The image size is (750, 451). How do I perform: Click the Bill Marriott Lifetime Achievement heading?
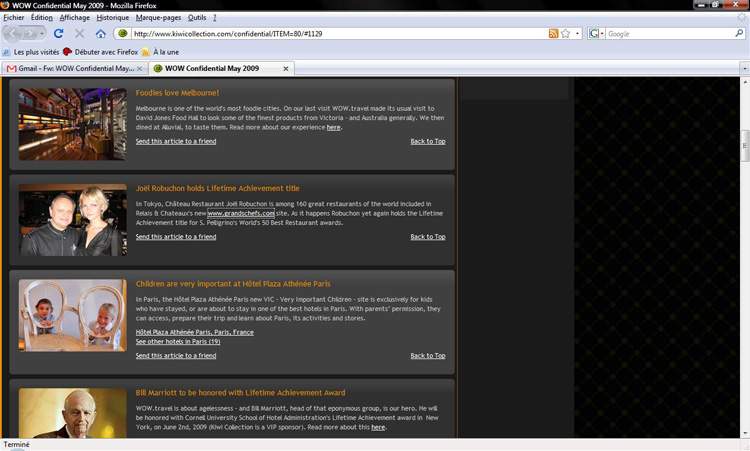[x=240, y=393]
